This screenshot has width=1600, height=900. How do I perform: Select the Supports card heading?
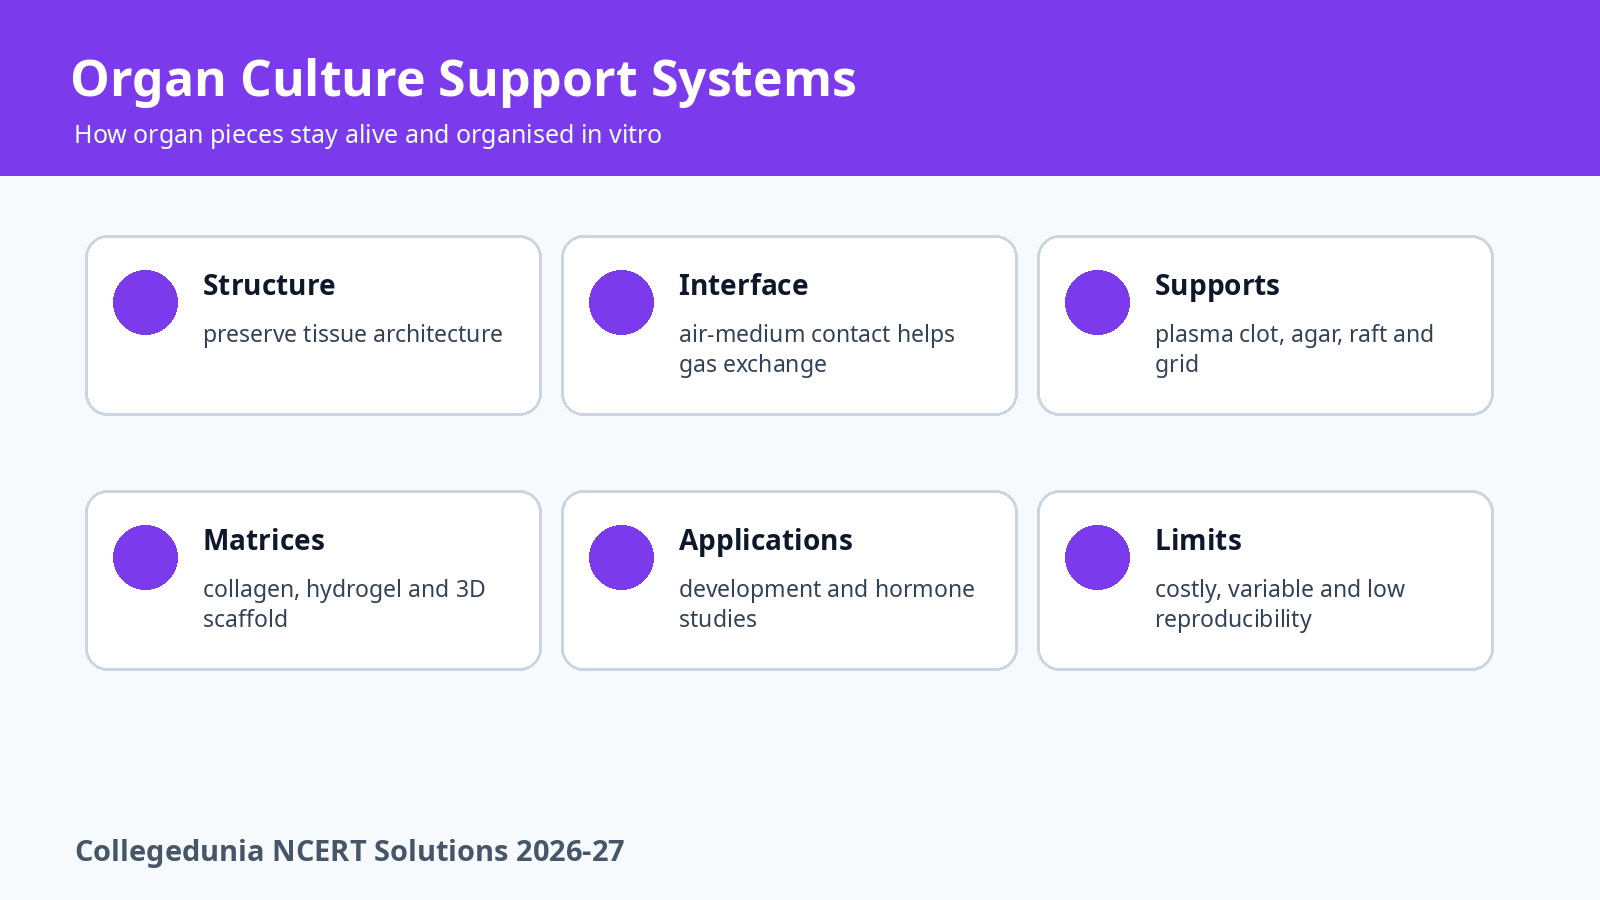tap(1217, 286)
